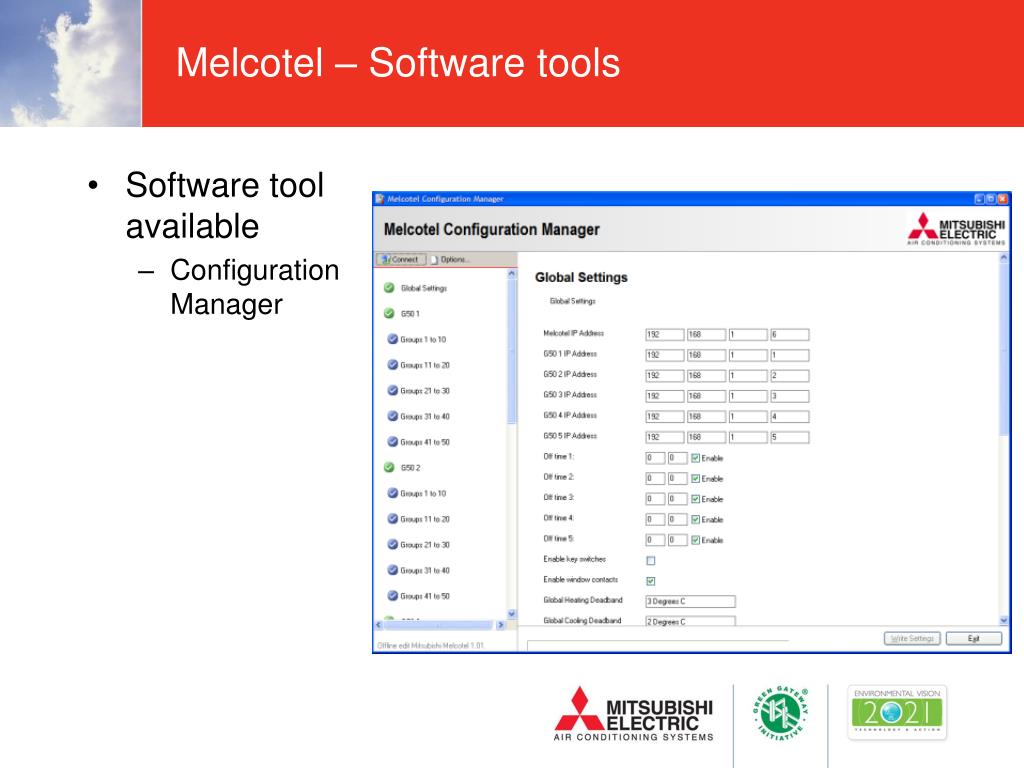Open Groups 41 to 50 under G50 2
This screenshot has width=1024, height=768.
pyautogui.click(x=425, y=596)
